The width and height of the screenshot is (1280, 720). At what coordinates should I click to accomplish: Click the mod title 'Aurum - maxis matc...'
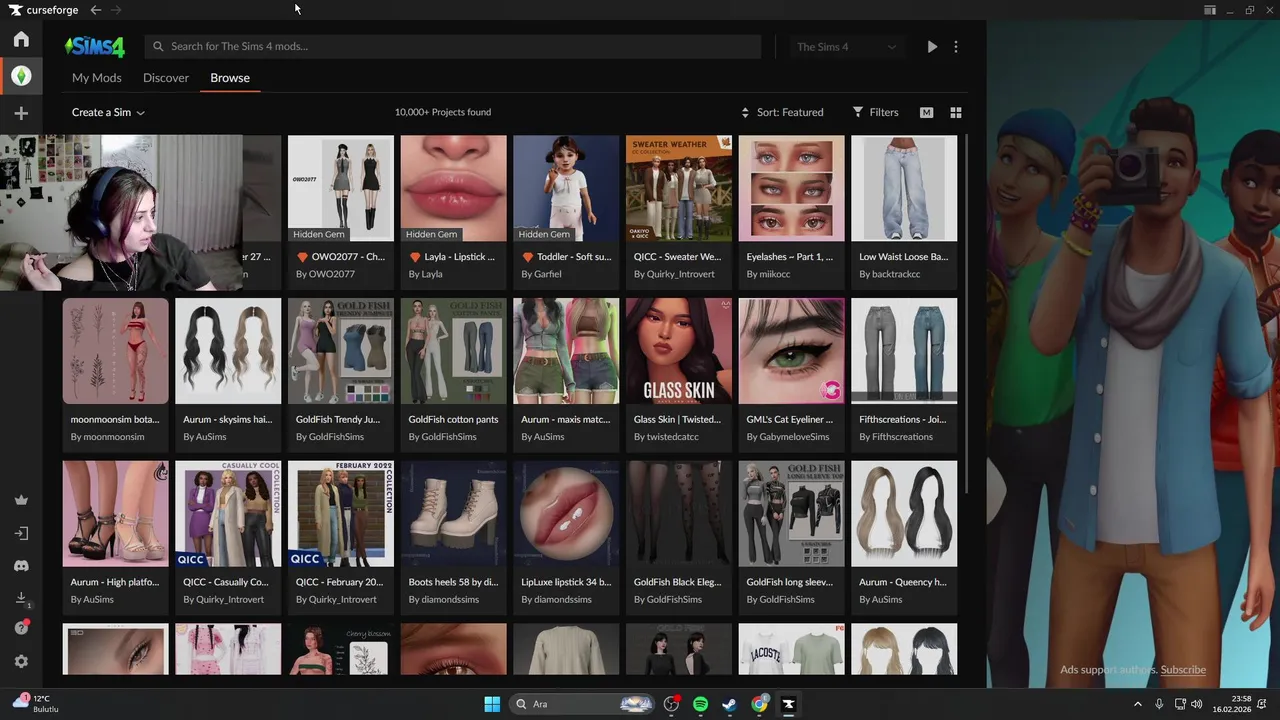(x=565, y=420)
